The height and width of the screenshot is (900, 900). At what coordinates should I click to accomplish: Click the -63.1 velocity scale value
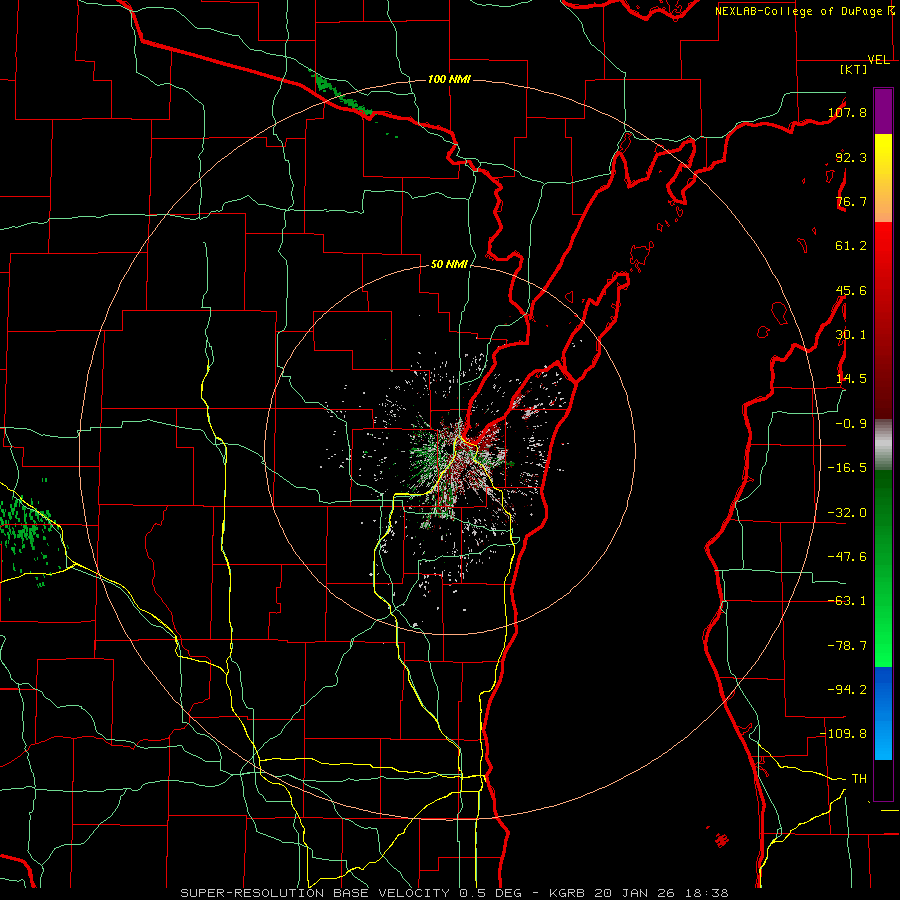coord(847,601)
